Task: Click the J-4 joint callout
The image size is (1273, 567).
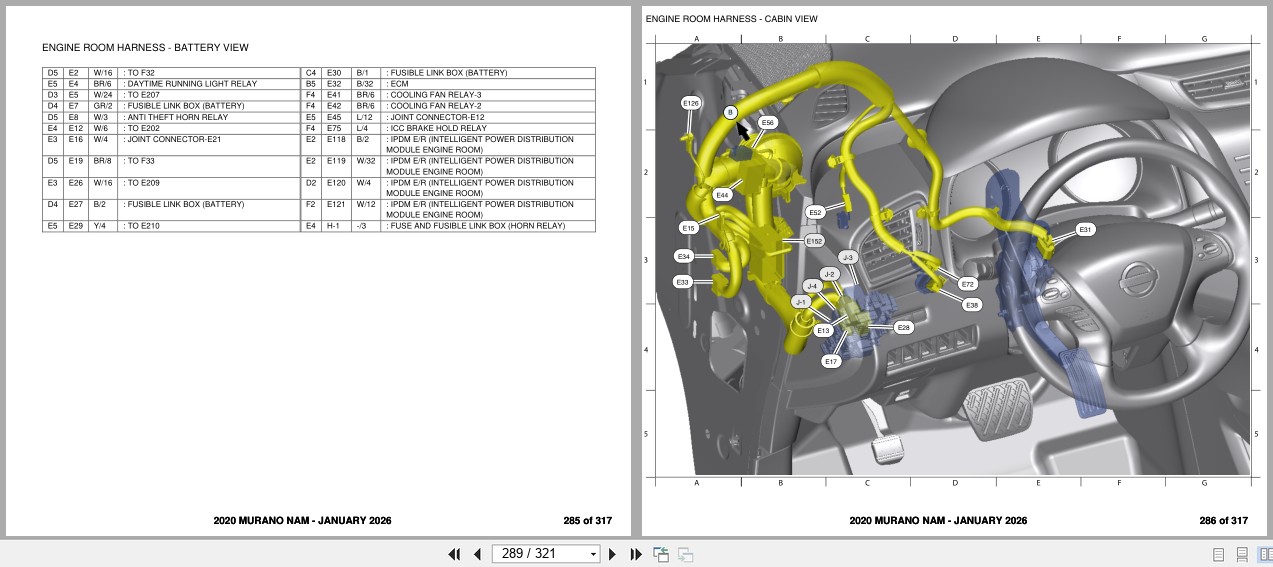Action: click(812, 286)
